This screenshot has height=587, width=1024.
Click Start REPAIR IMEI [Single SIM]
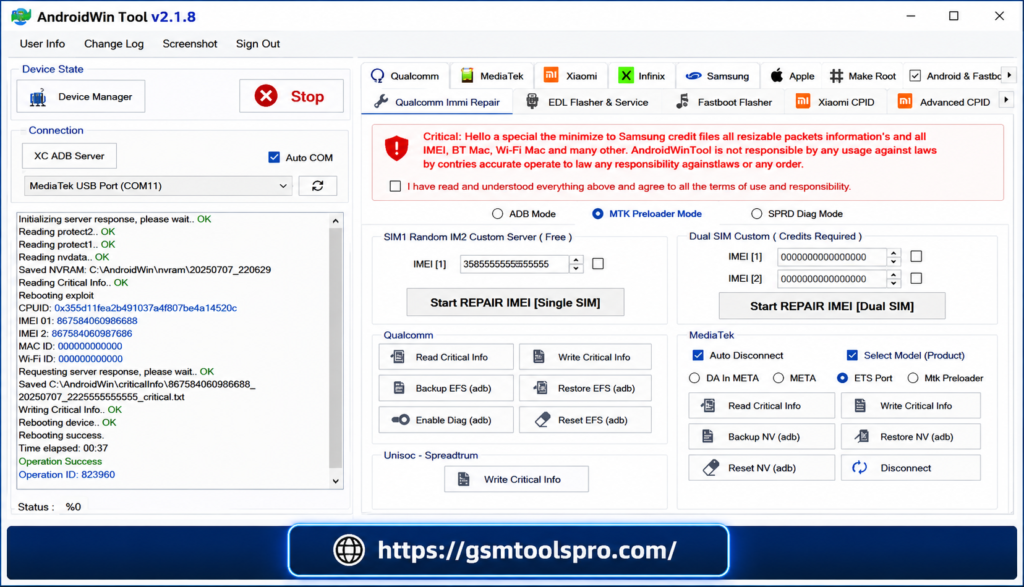point(515,302)
